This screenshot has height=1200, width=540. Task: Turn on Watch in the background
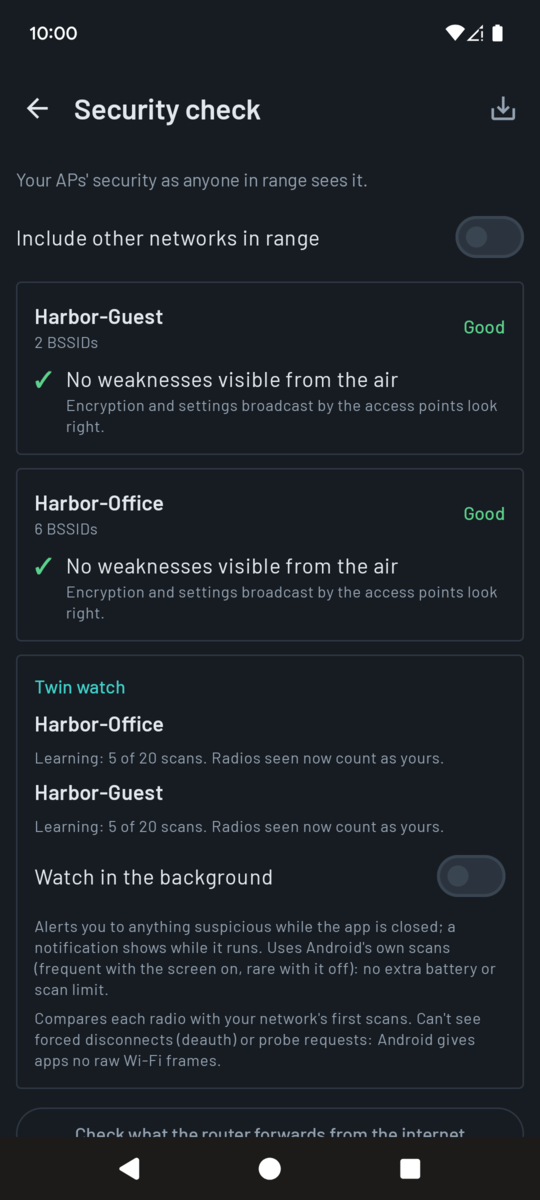[471, 876]
